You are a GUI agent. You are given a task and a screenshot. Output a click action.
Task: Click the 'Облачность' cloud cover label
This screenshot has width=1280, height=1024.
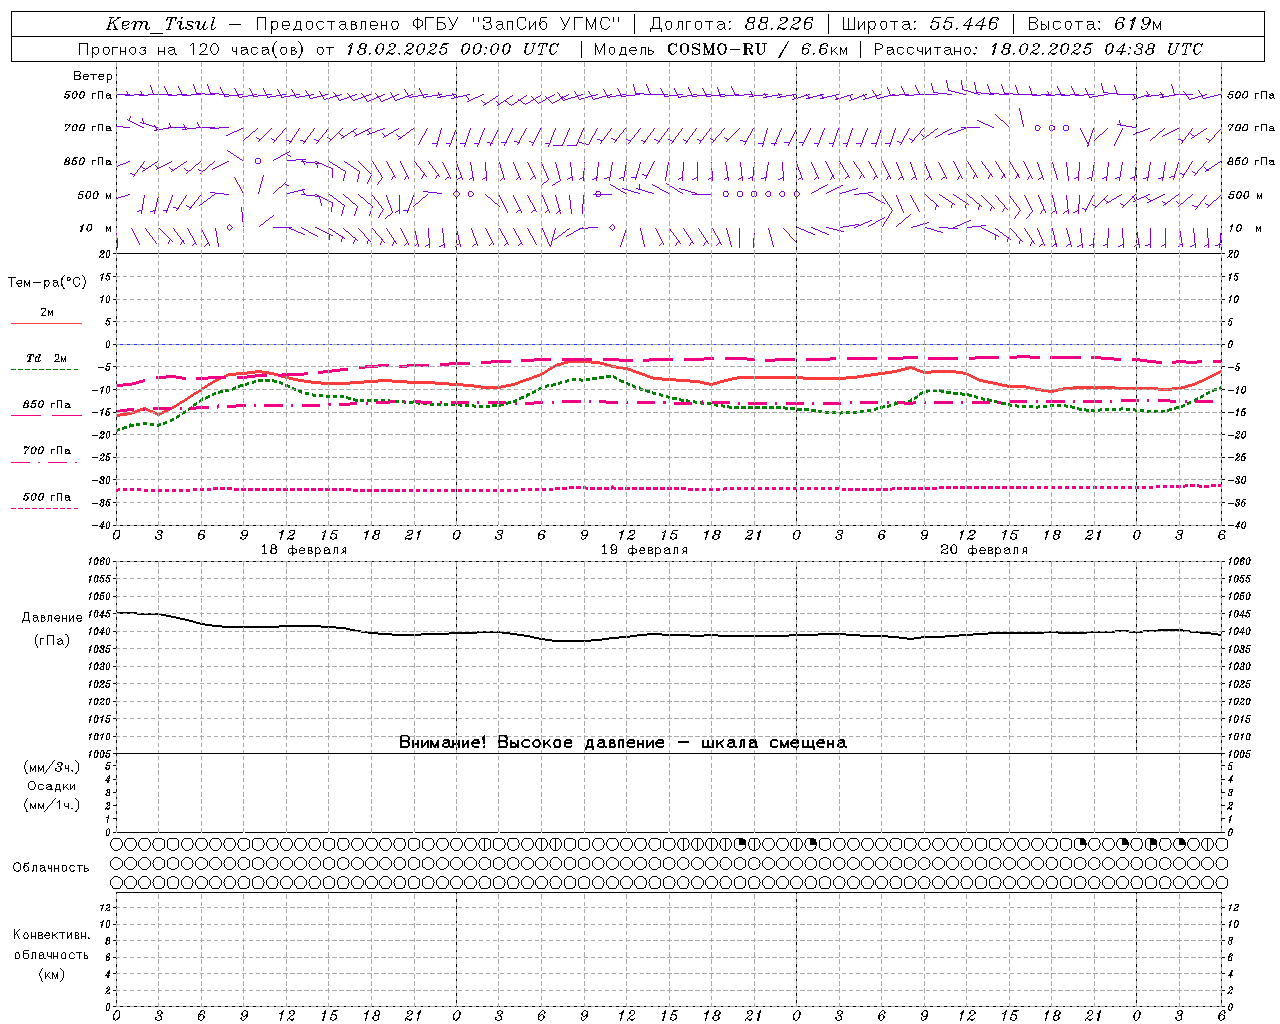click(x=51, y=867)
